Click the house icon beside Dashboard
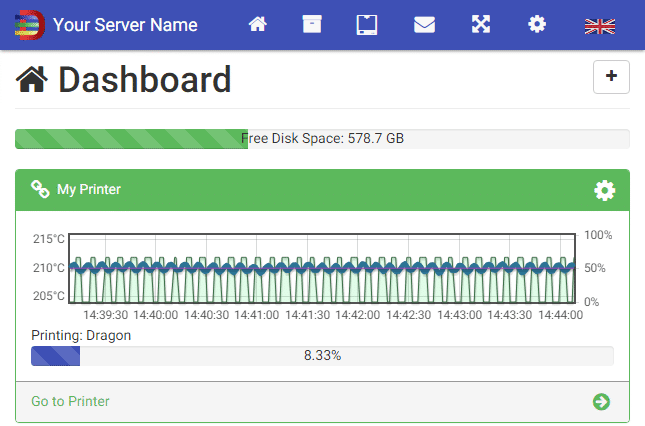 tap(32, 79)
